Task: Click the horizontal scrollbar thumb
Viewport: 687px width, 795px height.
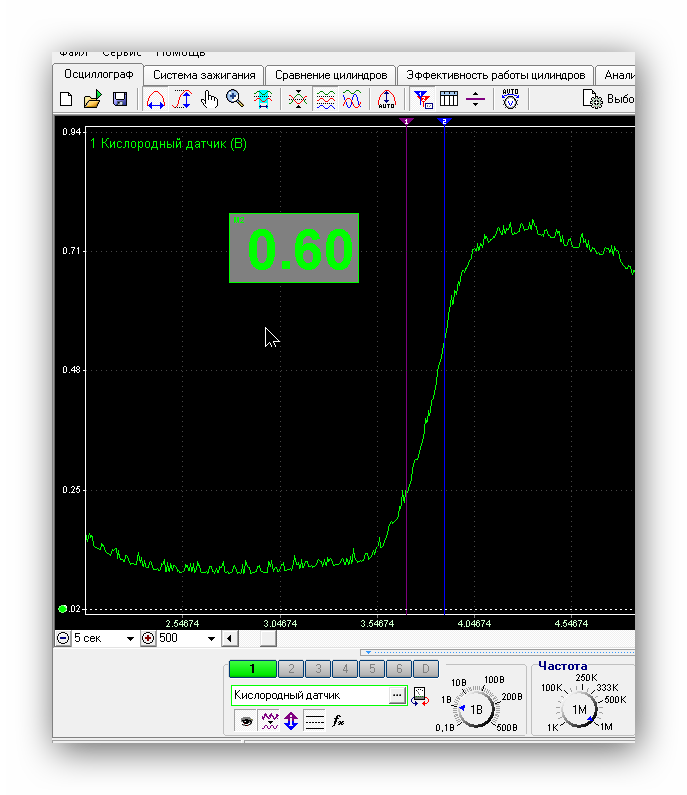Action: [268, 638]
